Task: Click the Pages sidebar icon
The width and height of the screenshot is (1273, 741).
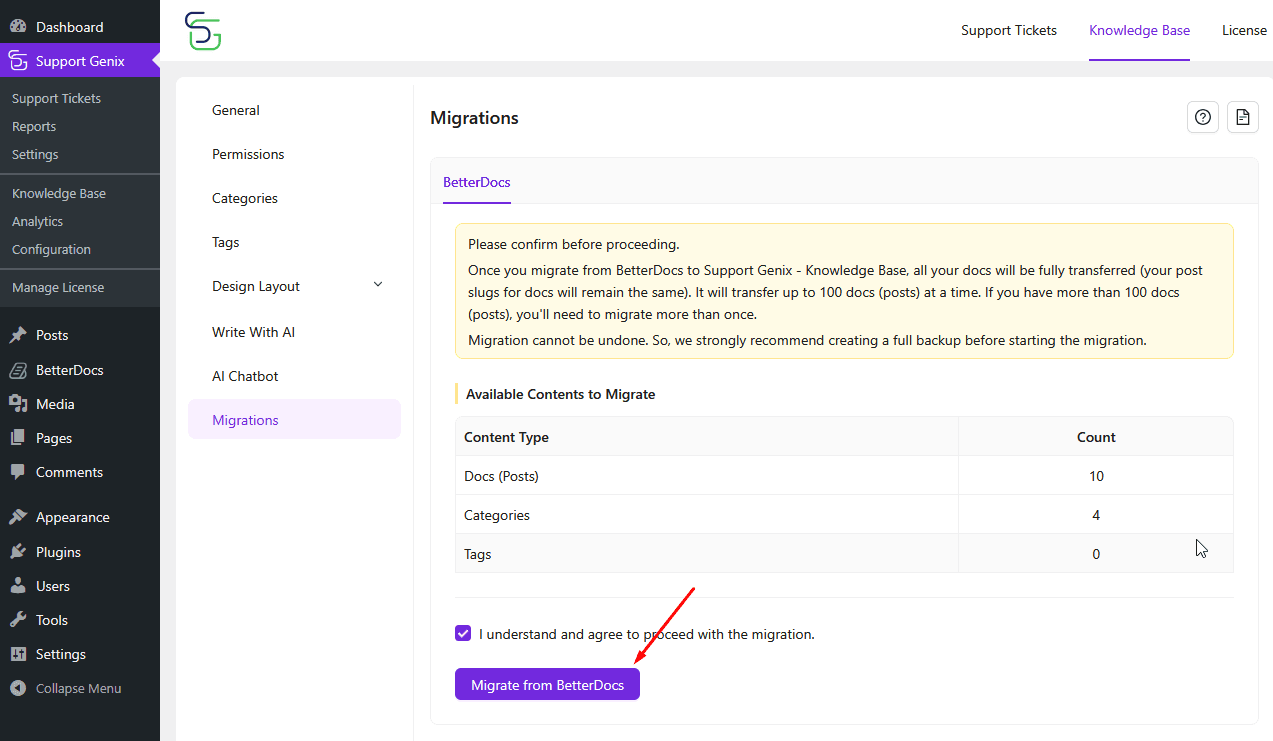Action: coord(18,438)
